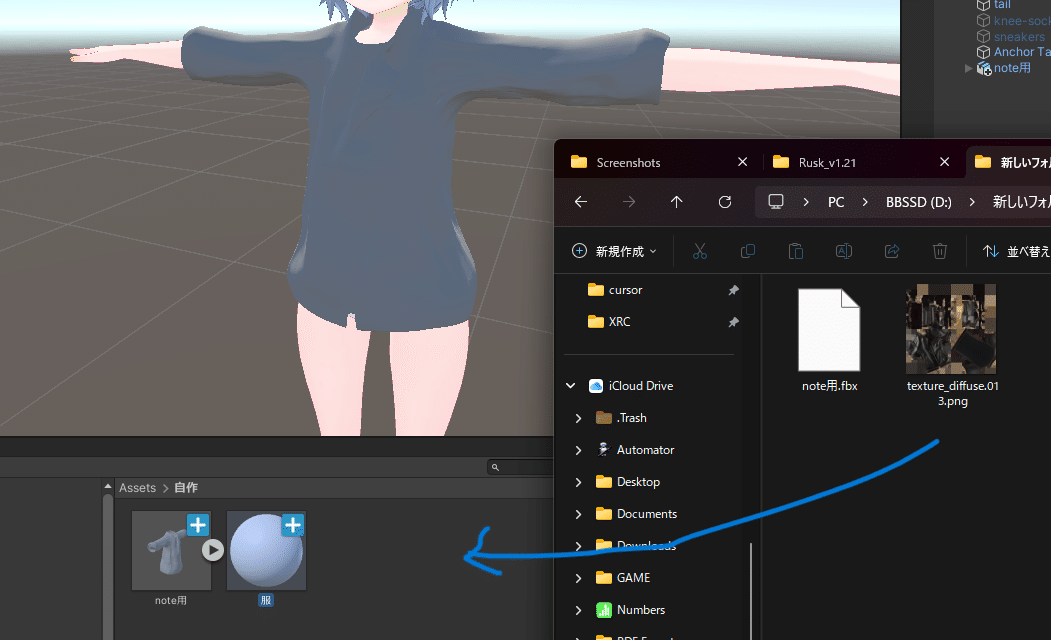
Task: Expand the note用 node in Unity Hierarchy
Action: tap(968, 68)
